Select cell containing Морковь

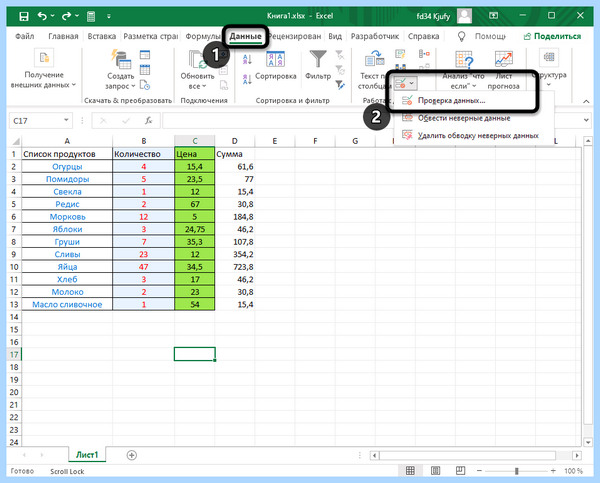coord(67,217)
